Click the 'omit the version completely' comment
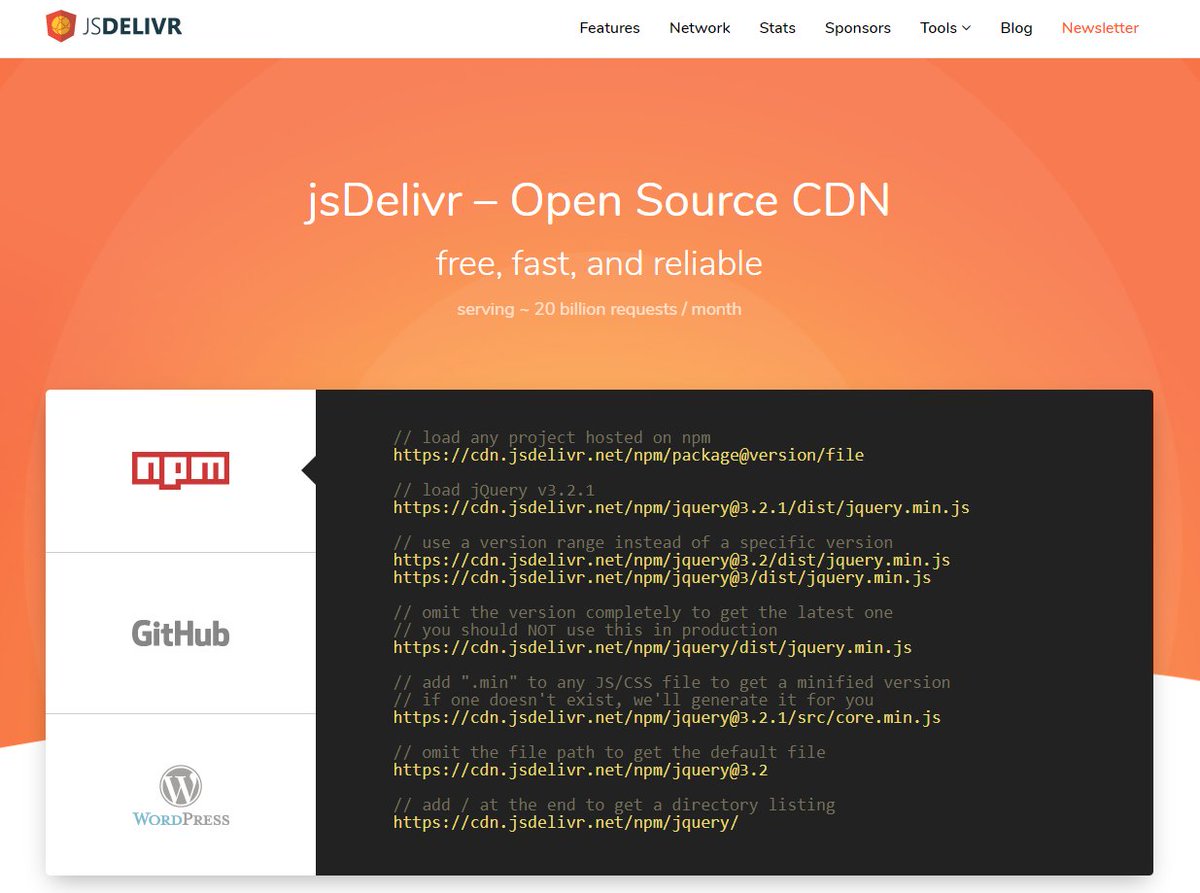Image resolution: width=1200 pixels, height=893 pixels. tap(643, 612)
